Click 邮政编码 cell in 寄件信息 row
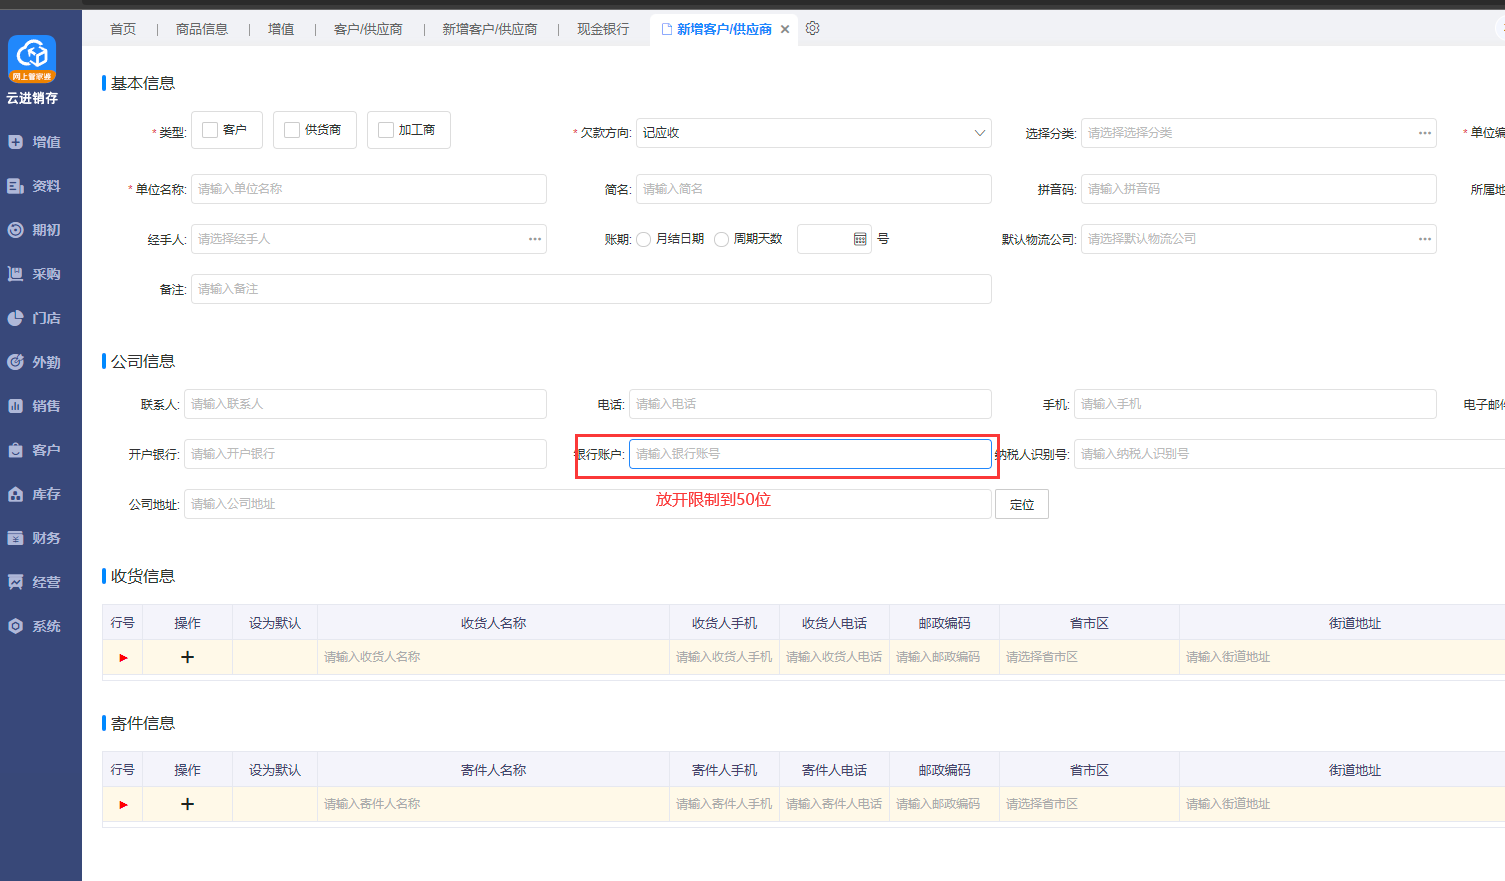1505x881 pixels. [x=944, y=804]
